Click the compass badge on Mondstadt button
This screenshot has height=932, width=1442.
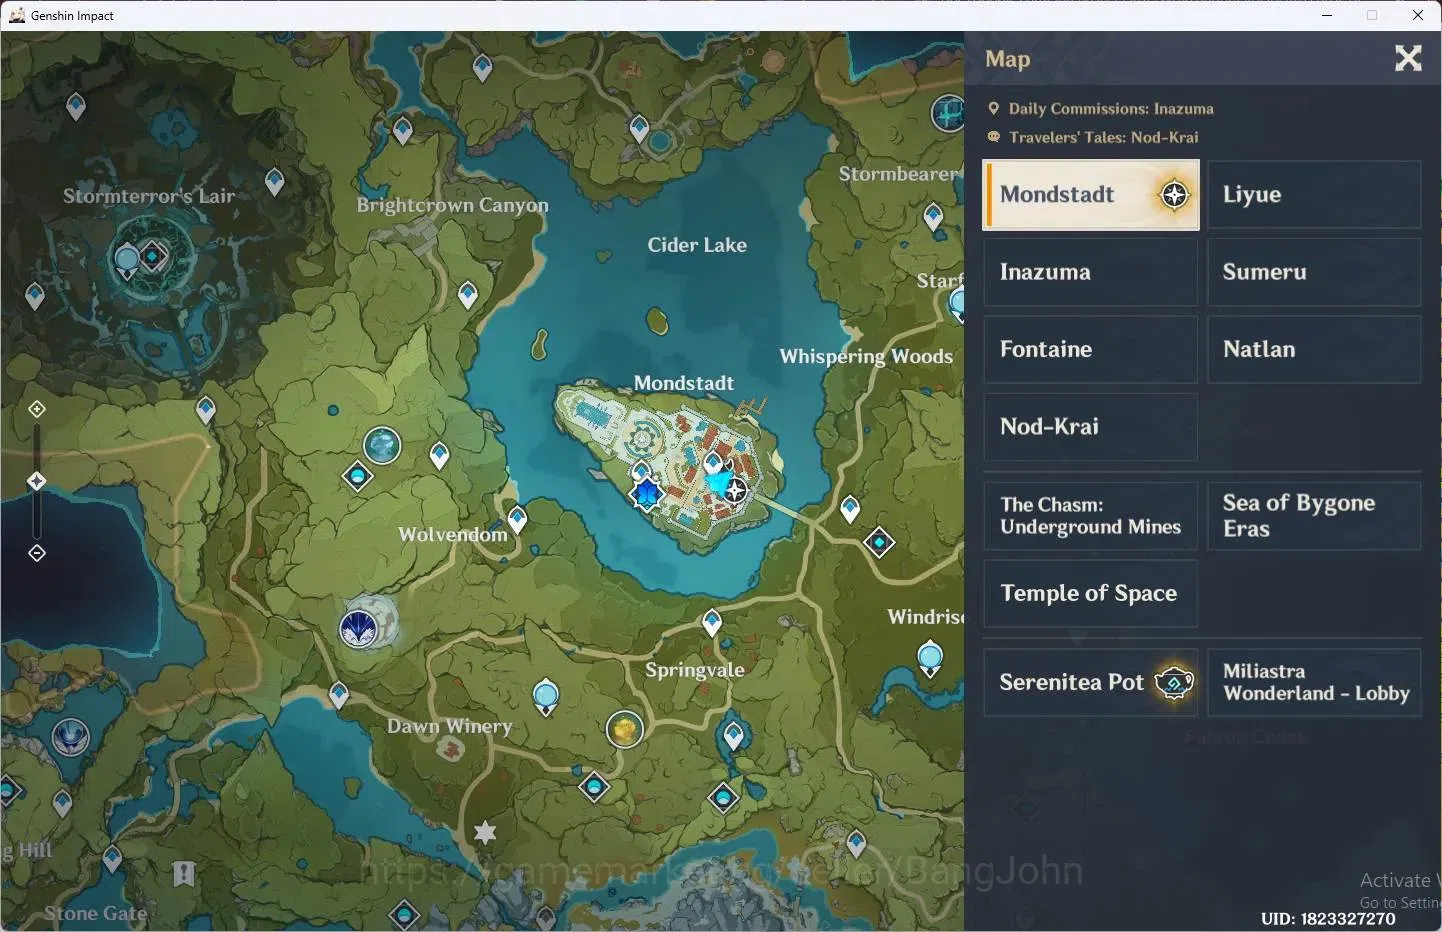[1175, 195]
